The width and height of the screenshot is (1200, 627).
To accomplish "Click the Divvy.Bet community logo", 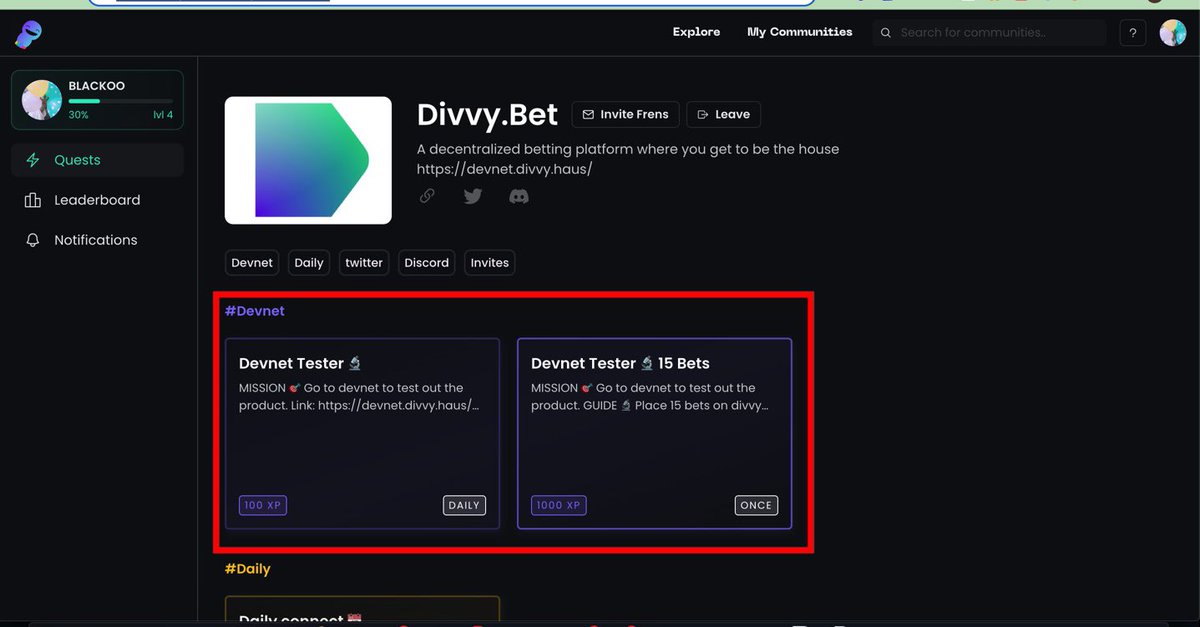I will [308, 160].
